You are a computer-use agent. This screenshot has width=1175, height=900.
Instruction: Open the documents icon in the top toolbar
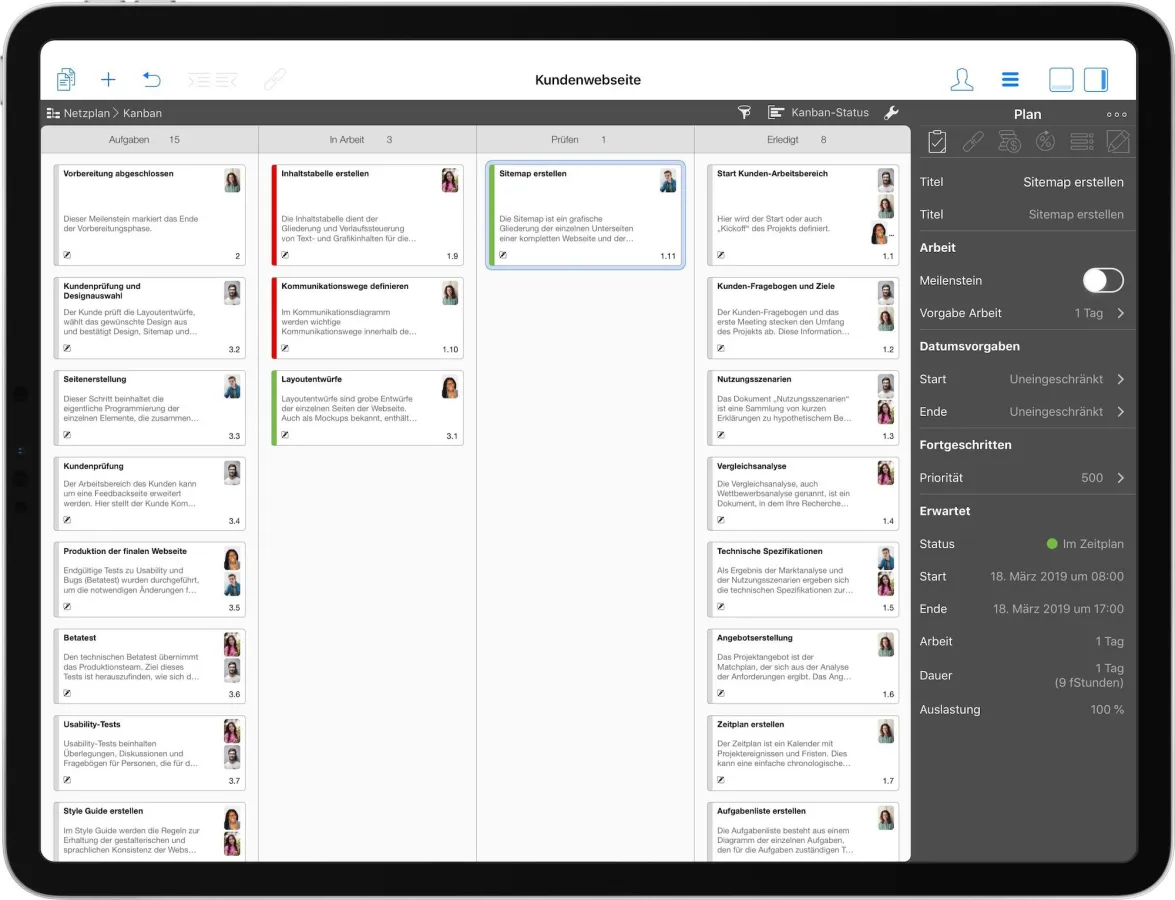66,79
